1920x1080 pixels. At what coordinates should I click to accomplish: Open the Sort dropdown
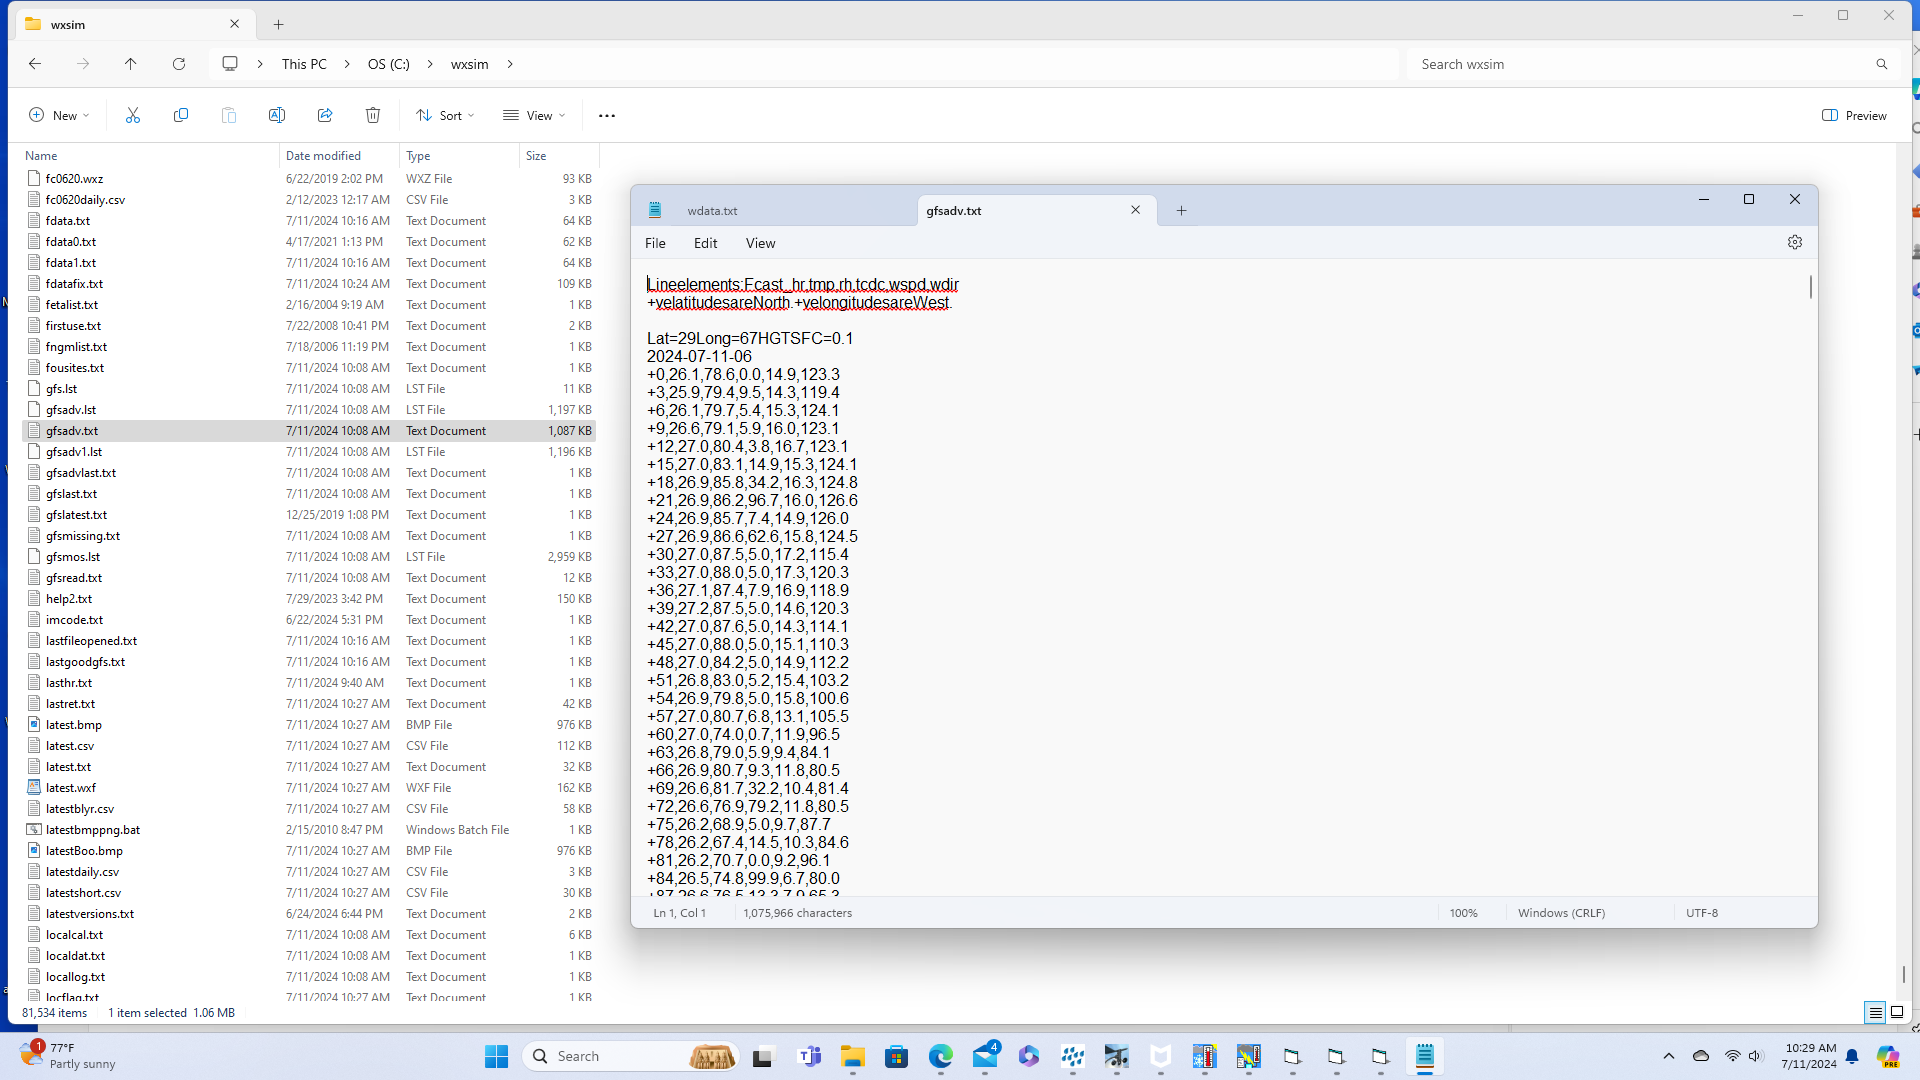[446, 115]
